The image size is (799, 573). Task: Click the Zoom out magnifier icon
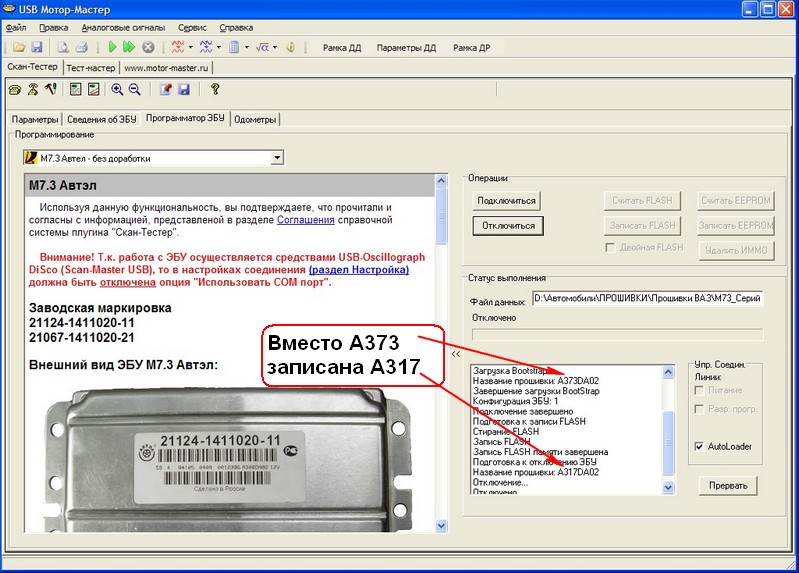[x=134, y=89]
